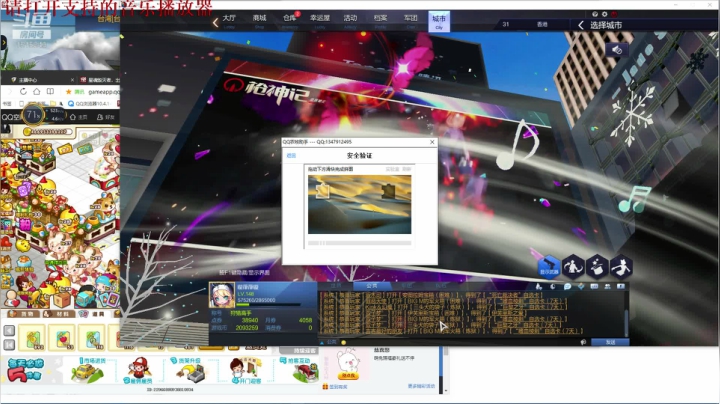Click the second hexagon character pose icon
The width and height of the screenshot is (720, 404).
(x=573, y=267)
